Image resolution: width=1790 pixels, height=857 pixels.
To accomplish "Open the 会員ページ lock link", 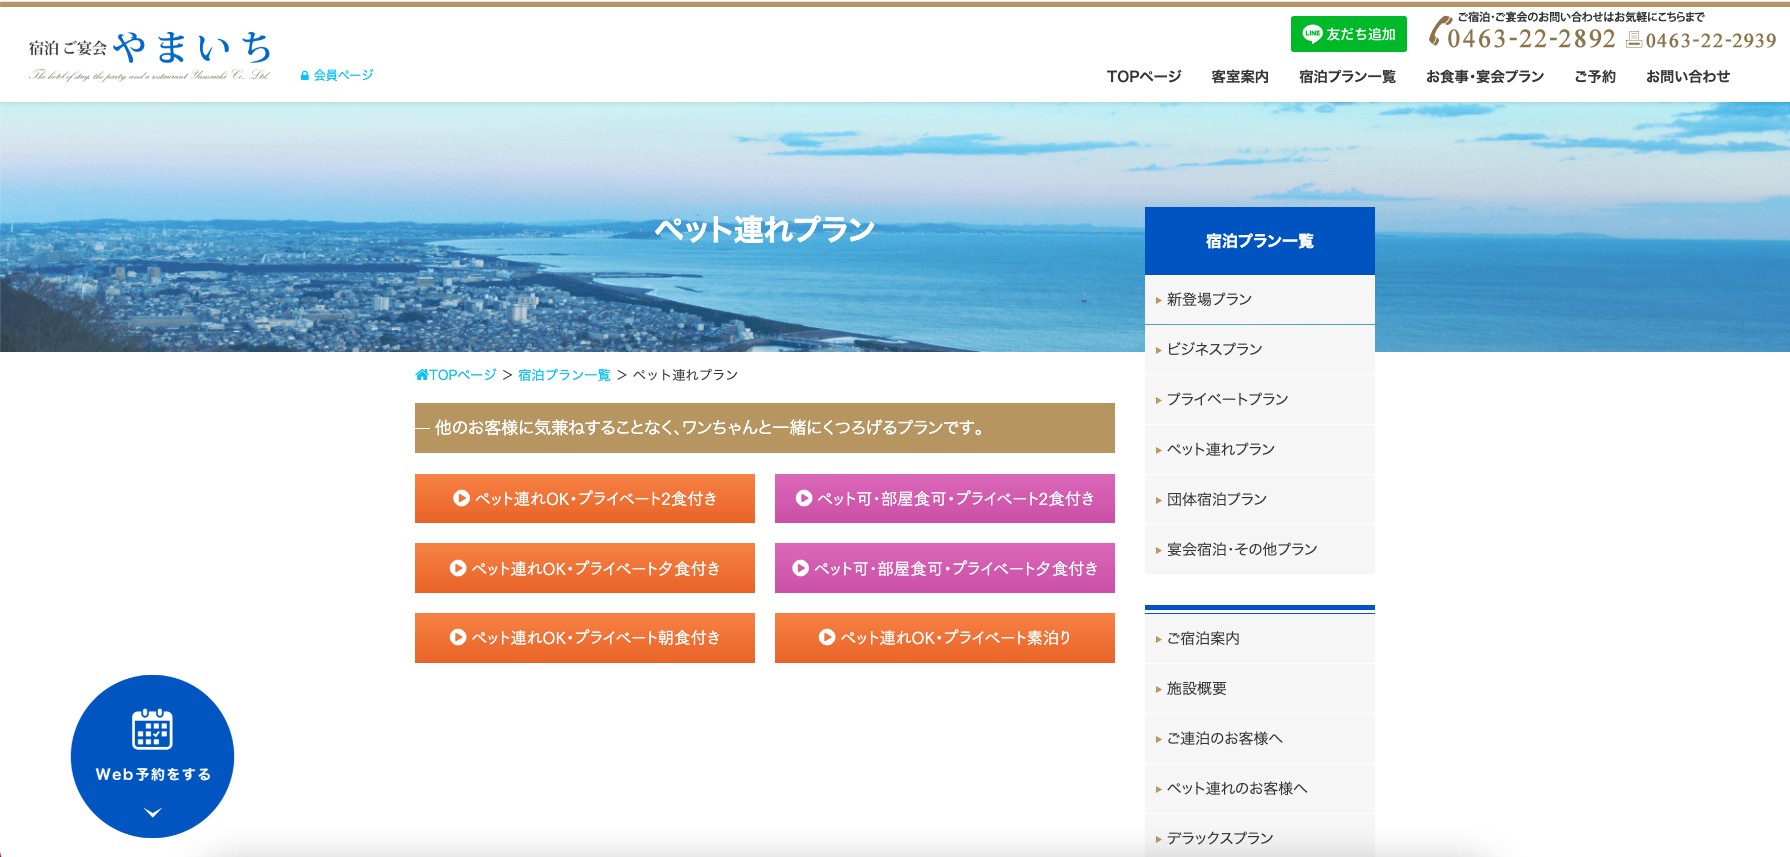I will click(x=337, y=75).
